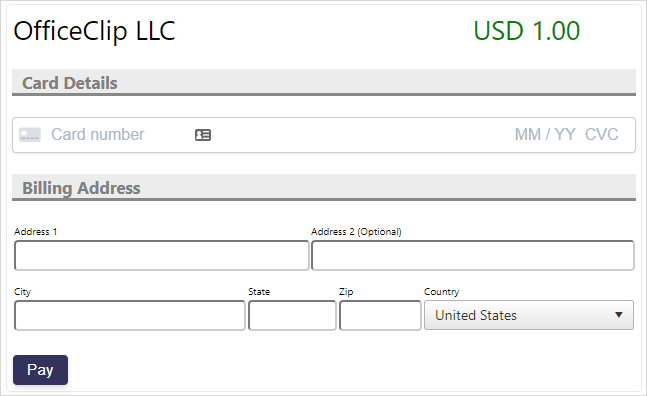Click the State text field

pos(292,315)
